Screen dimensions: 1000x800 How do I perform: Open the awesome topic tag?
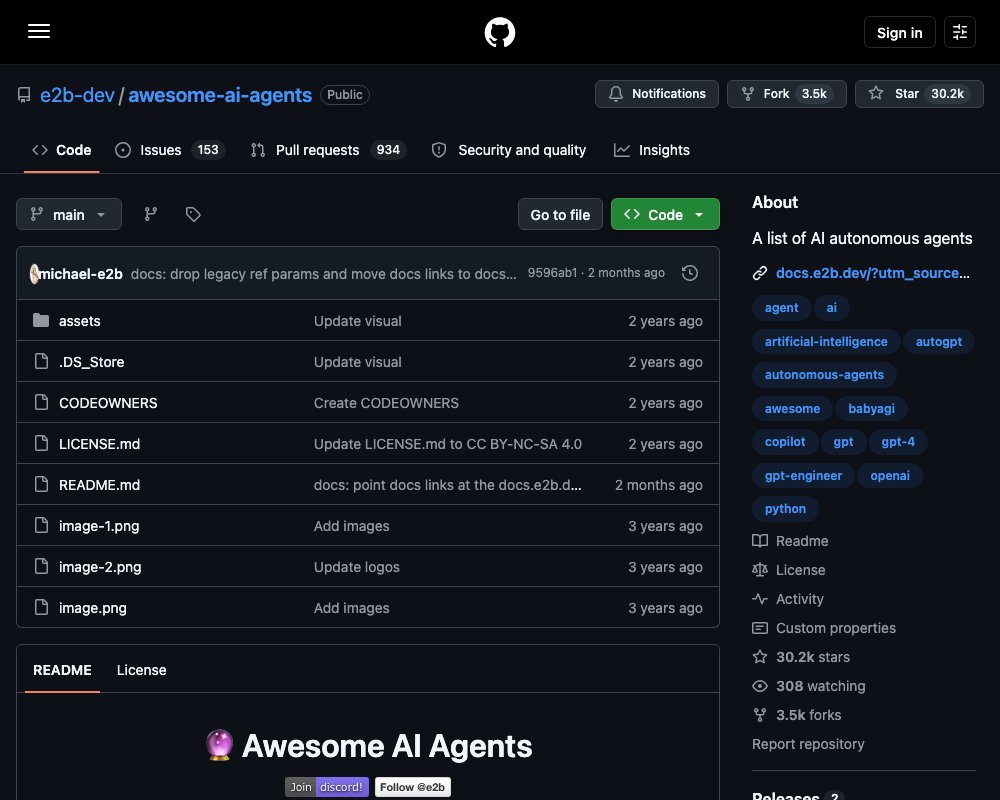click(792, 408)
